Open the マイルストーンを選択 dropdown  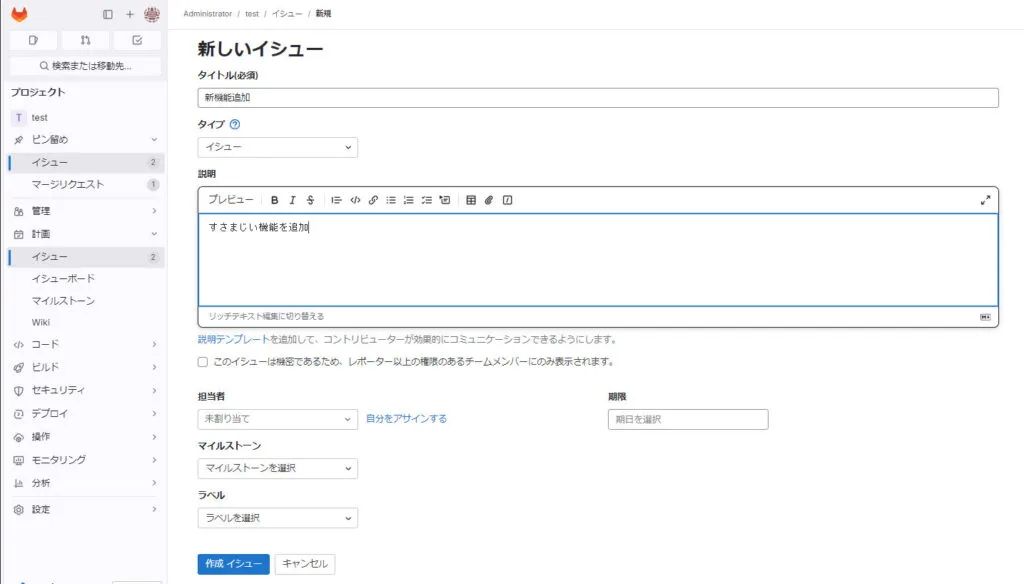click(278, 468)
